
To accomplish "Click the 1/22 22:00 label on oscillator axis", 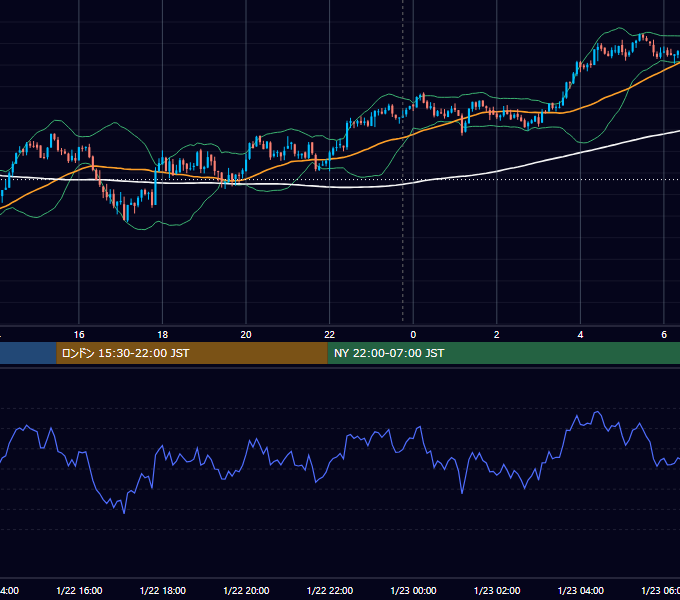I will 330,590.
